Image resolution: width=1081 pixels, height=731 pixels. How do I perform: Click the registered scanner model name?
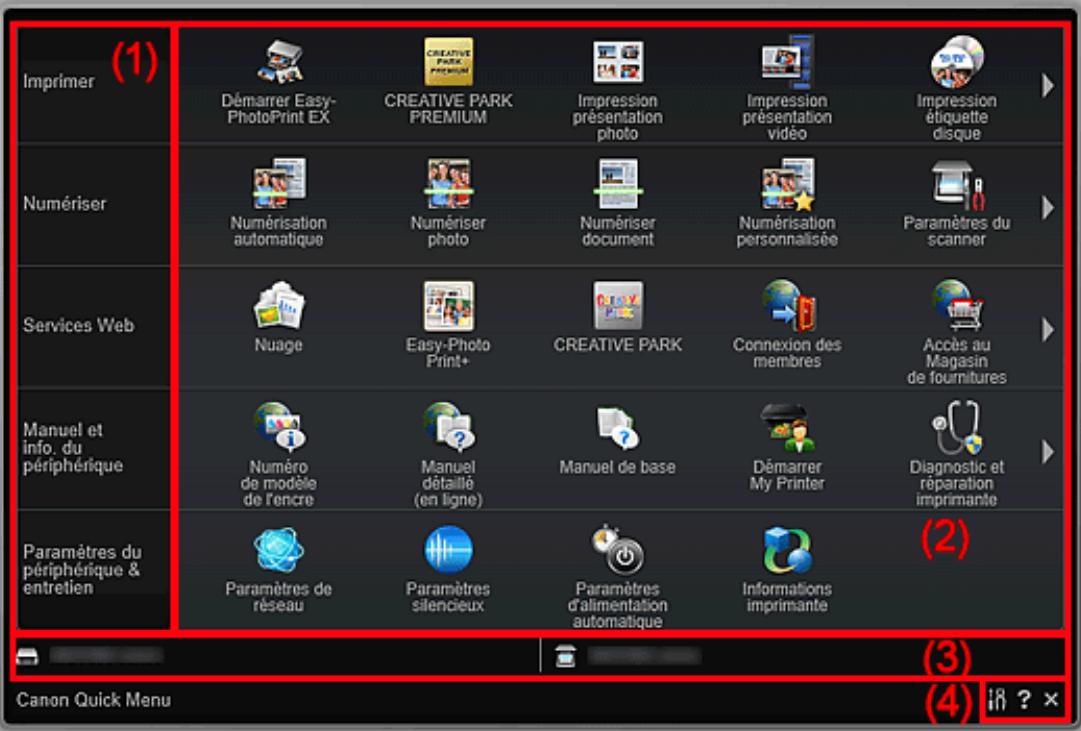(x=644, y=655)
